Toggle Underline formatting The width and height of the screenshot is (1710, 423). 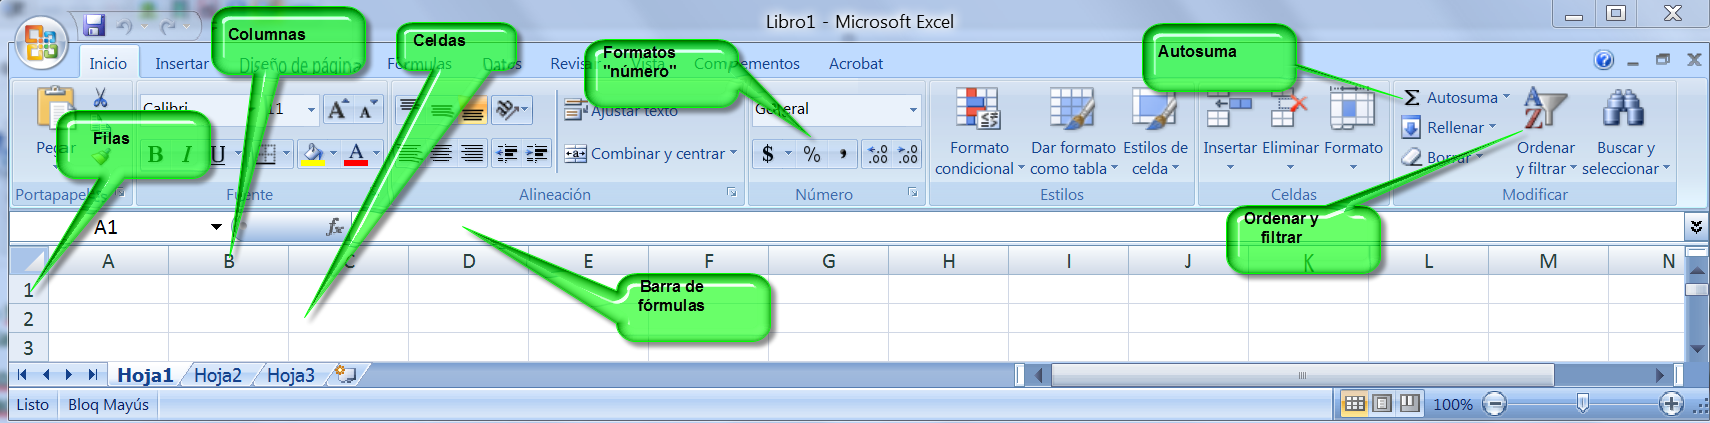[217, 154]
